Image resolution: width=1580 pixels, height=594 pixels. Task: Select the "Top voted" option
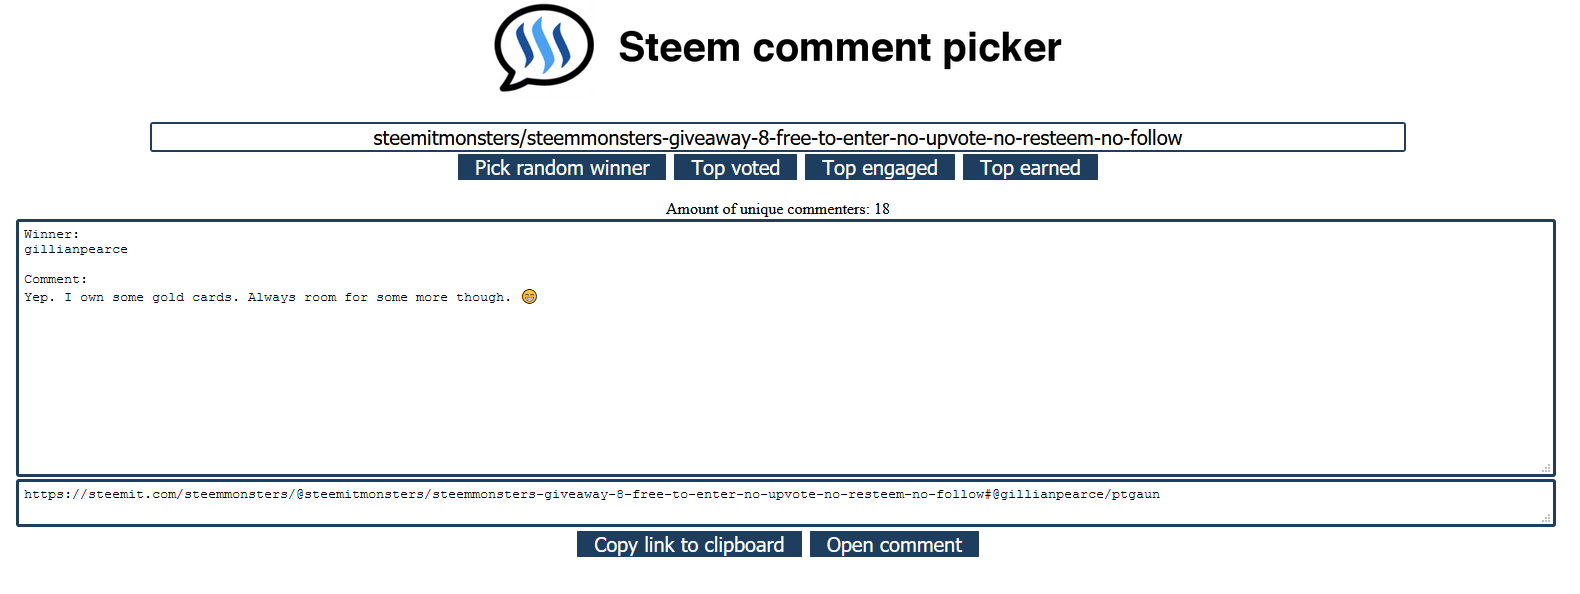[735, 168]
